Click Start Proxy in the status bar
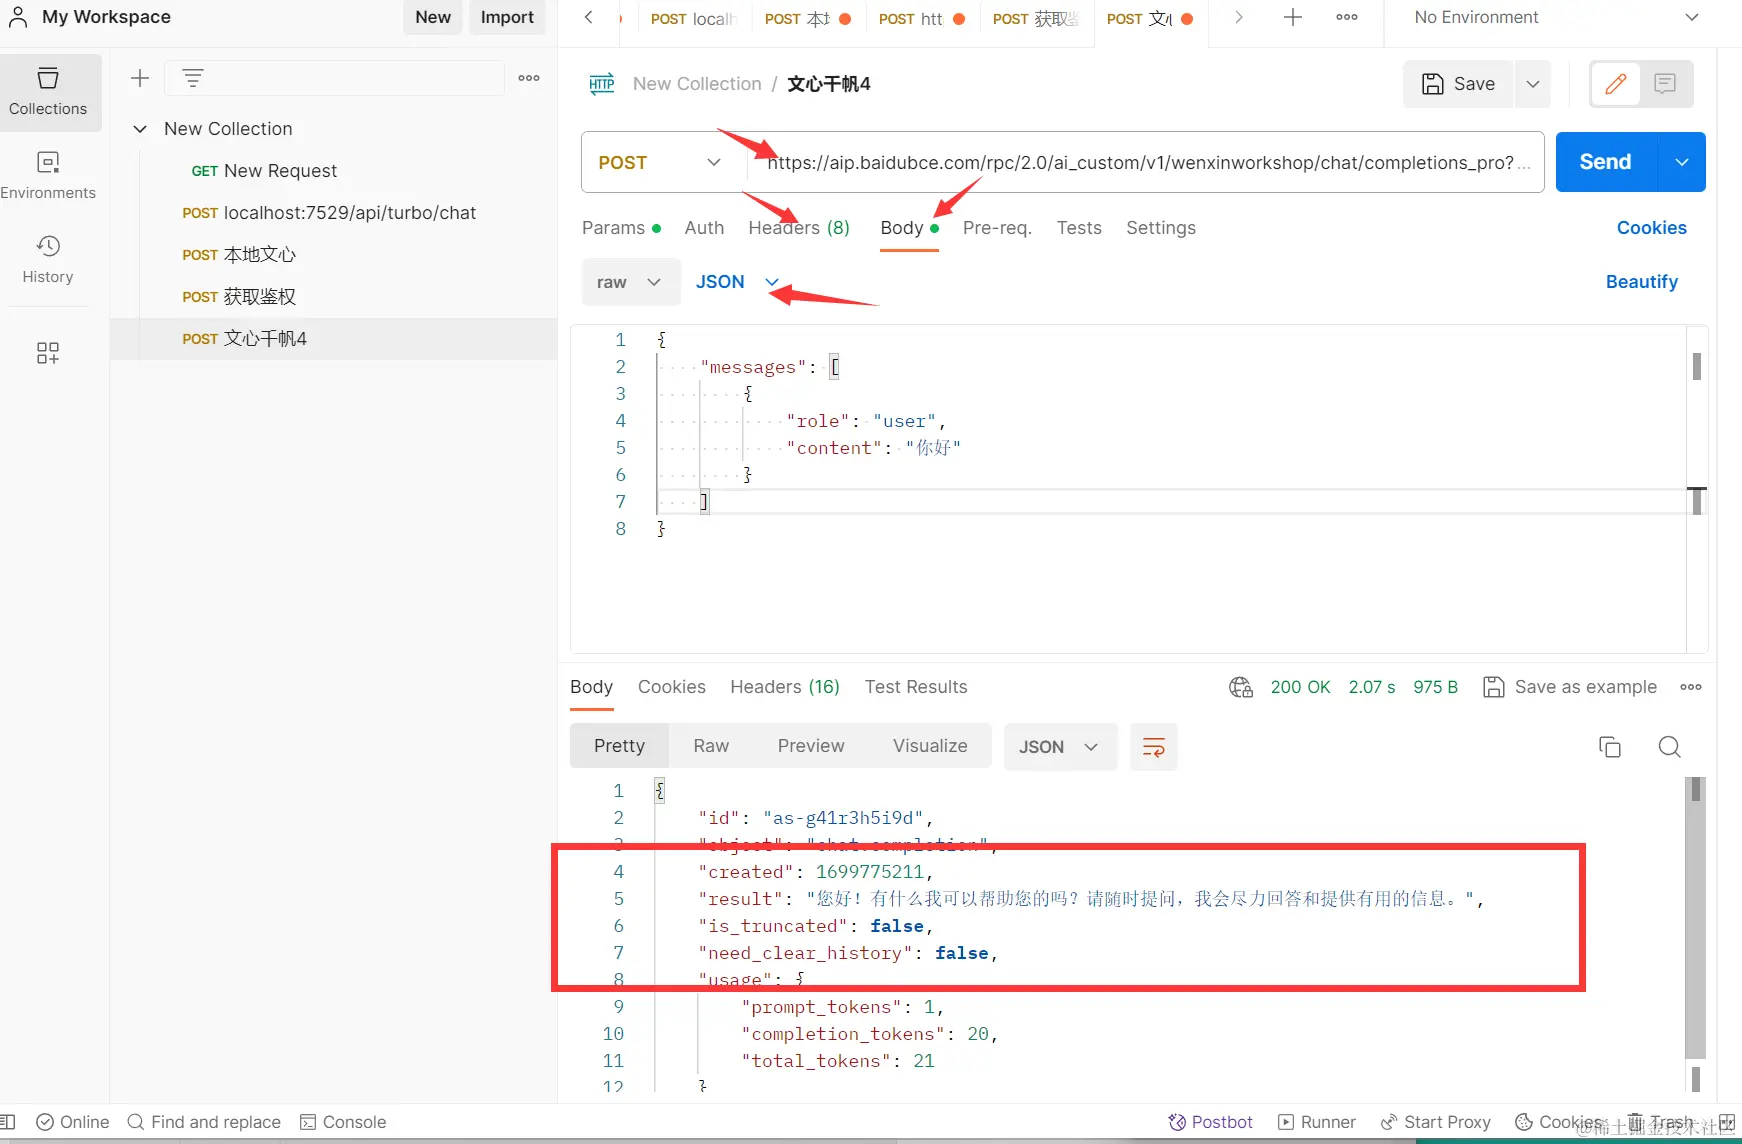 [x=1435, y=1122]
